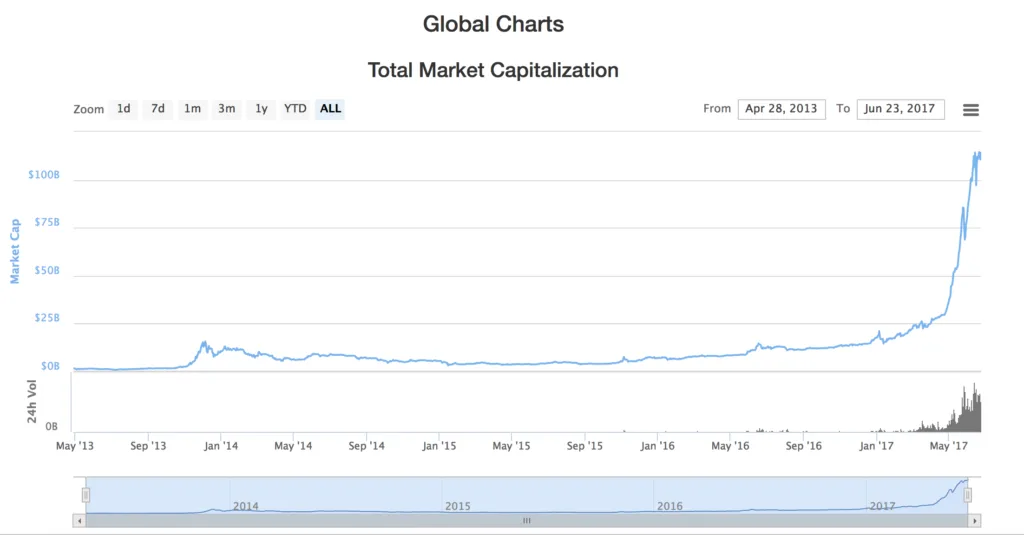1024x535 pixels.
Task: Click the $50B axis label
Action: (x=47, y=270)
